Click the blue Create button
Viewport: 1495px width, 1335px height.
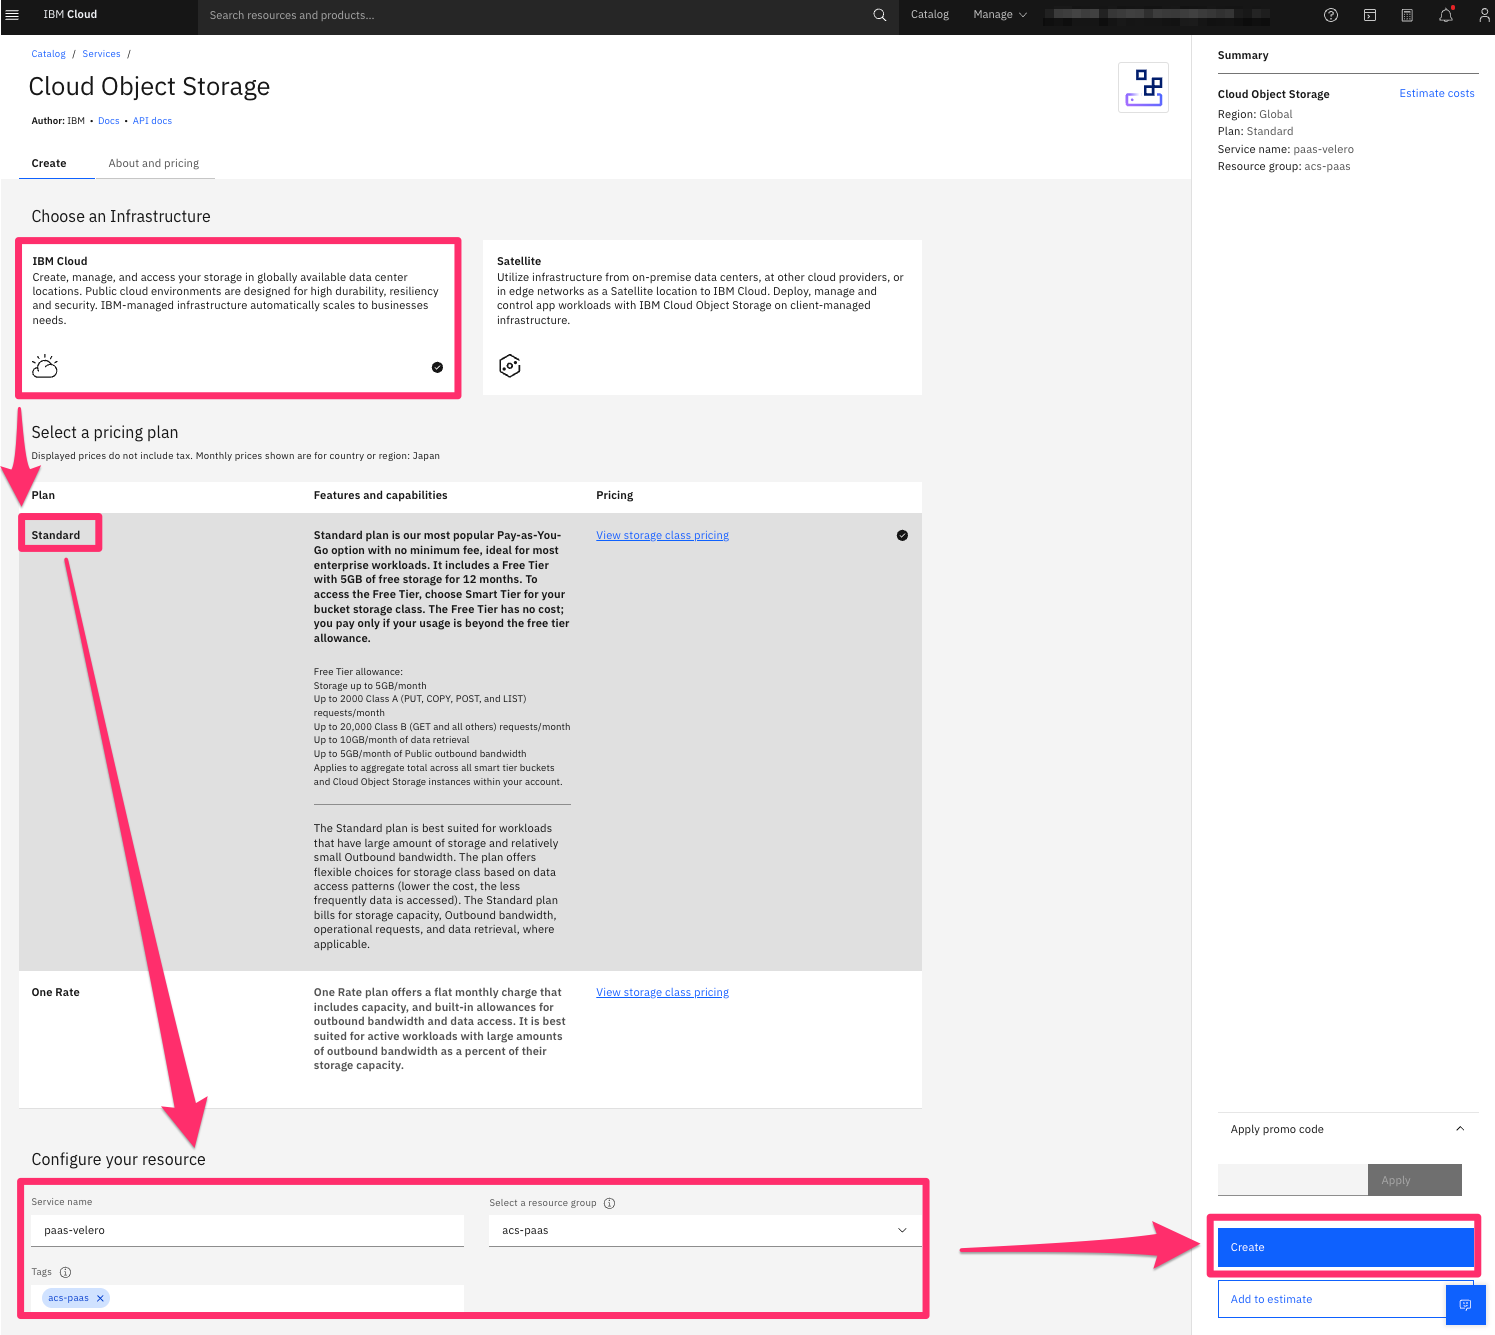[1345, 1248]
